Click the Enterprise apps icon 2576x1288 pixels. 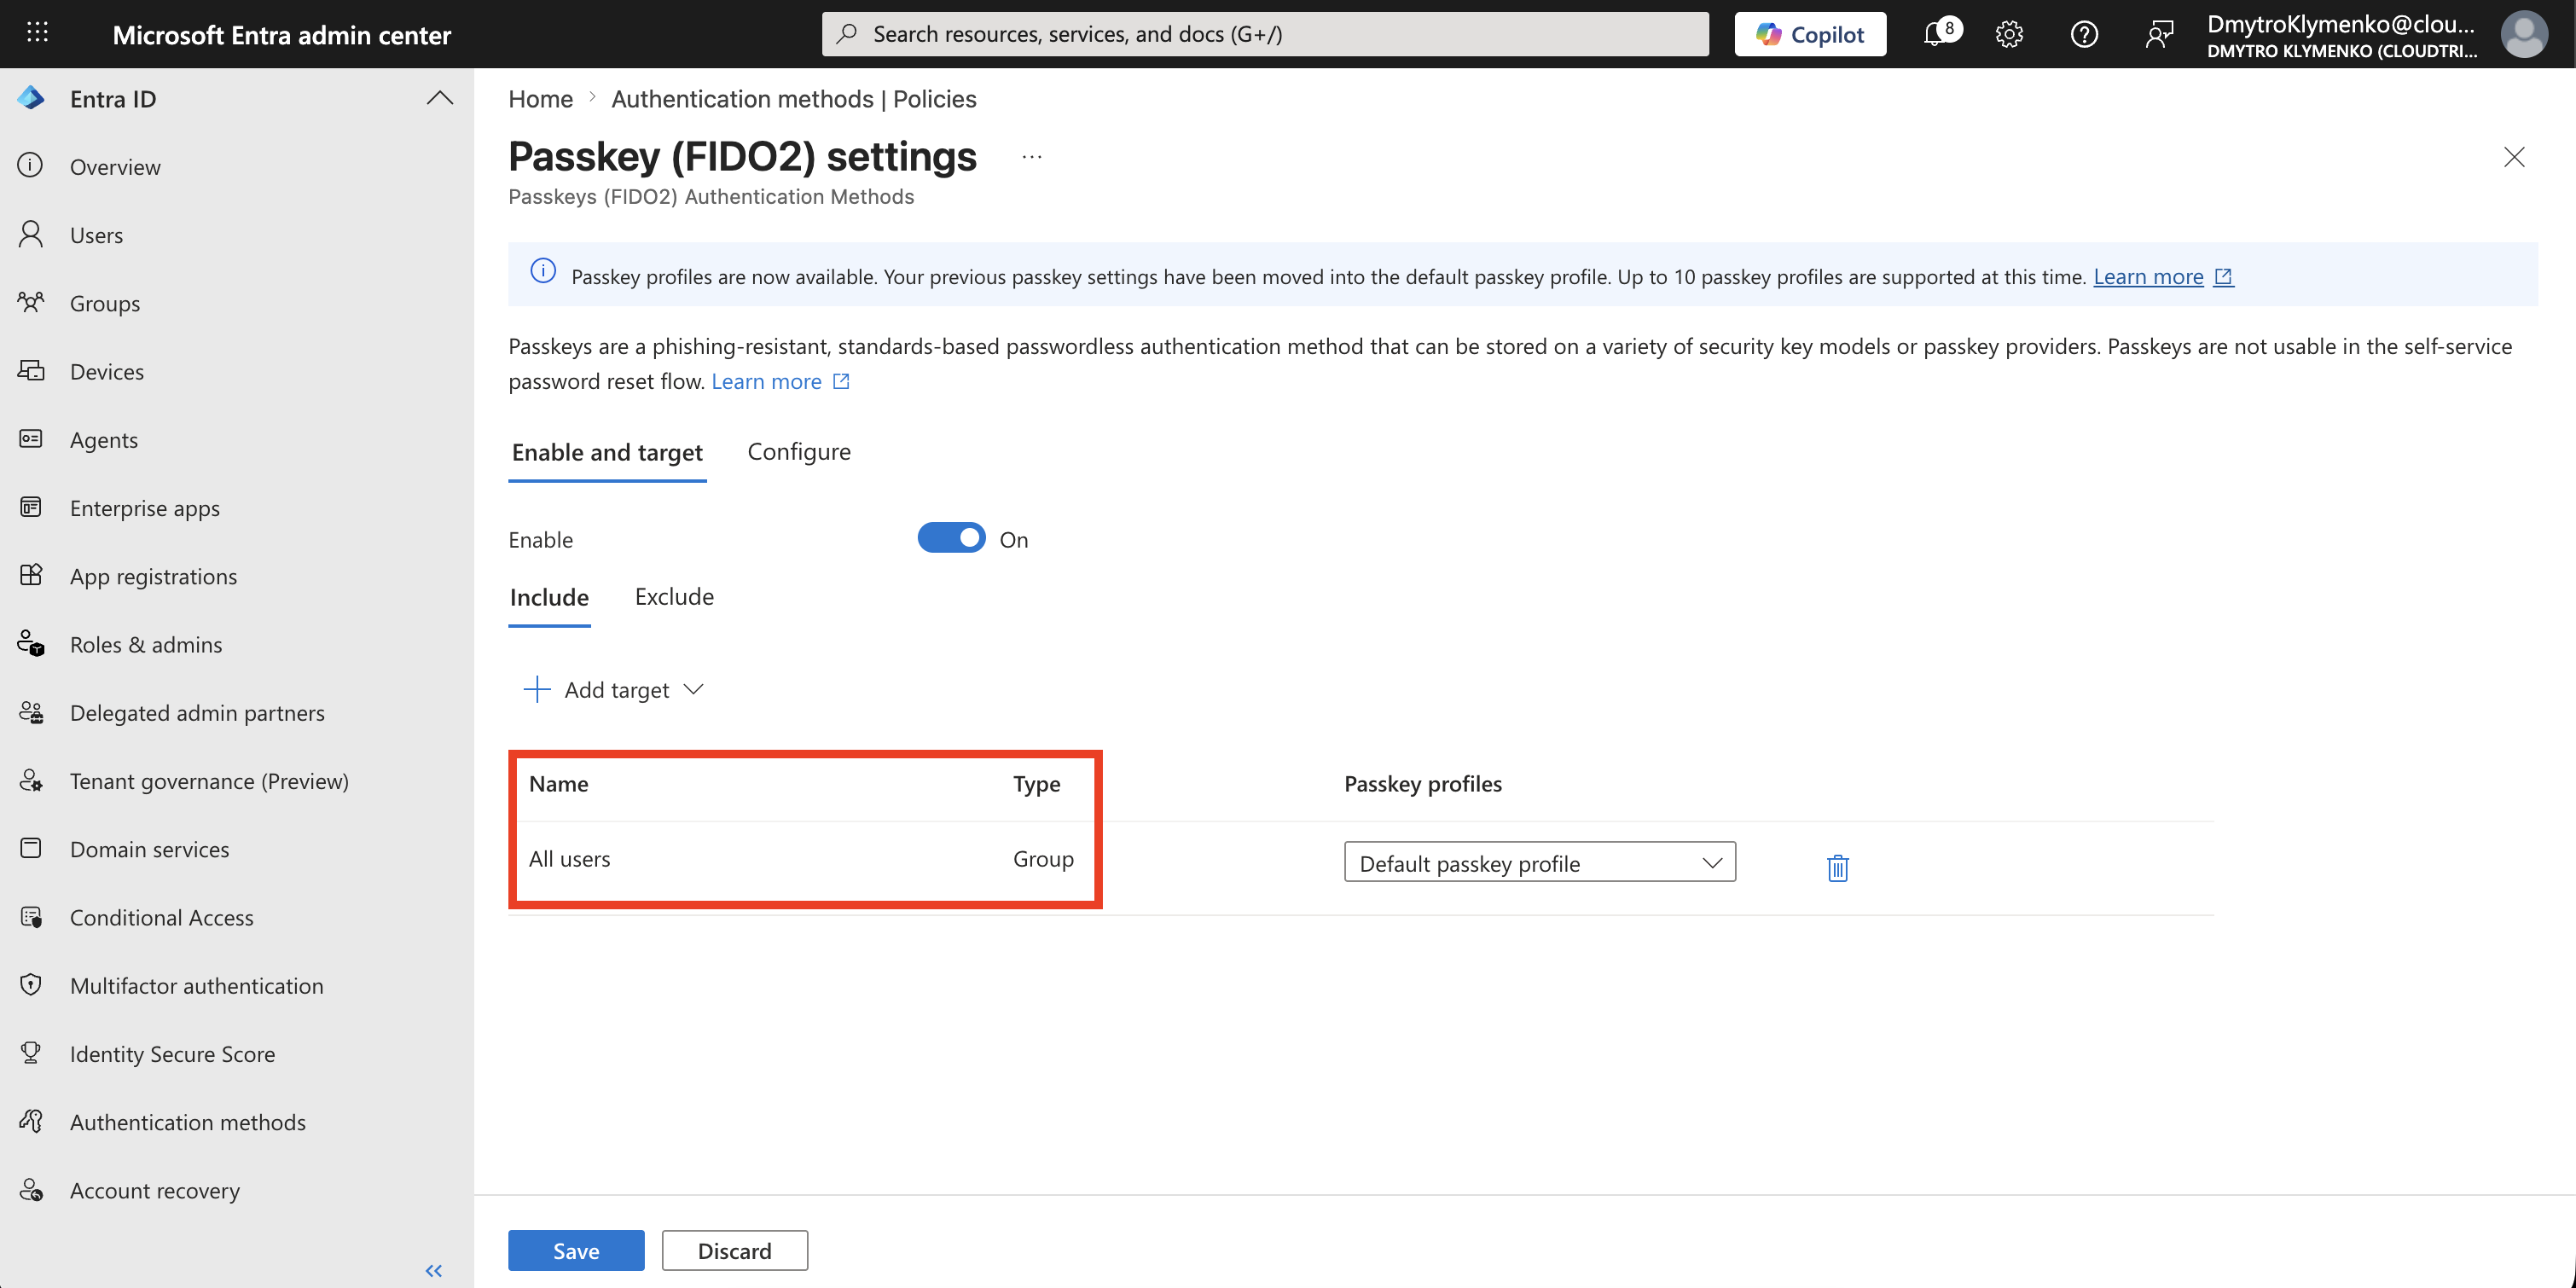point(31,507)
